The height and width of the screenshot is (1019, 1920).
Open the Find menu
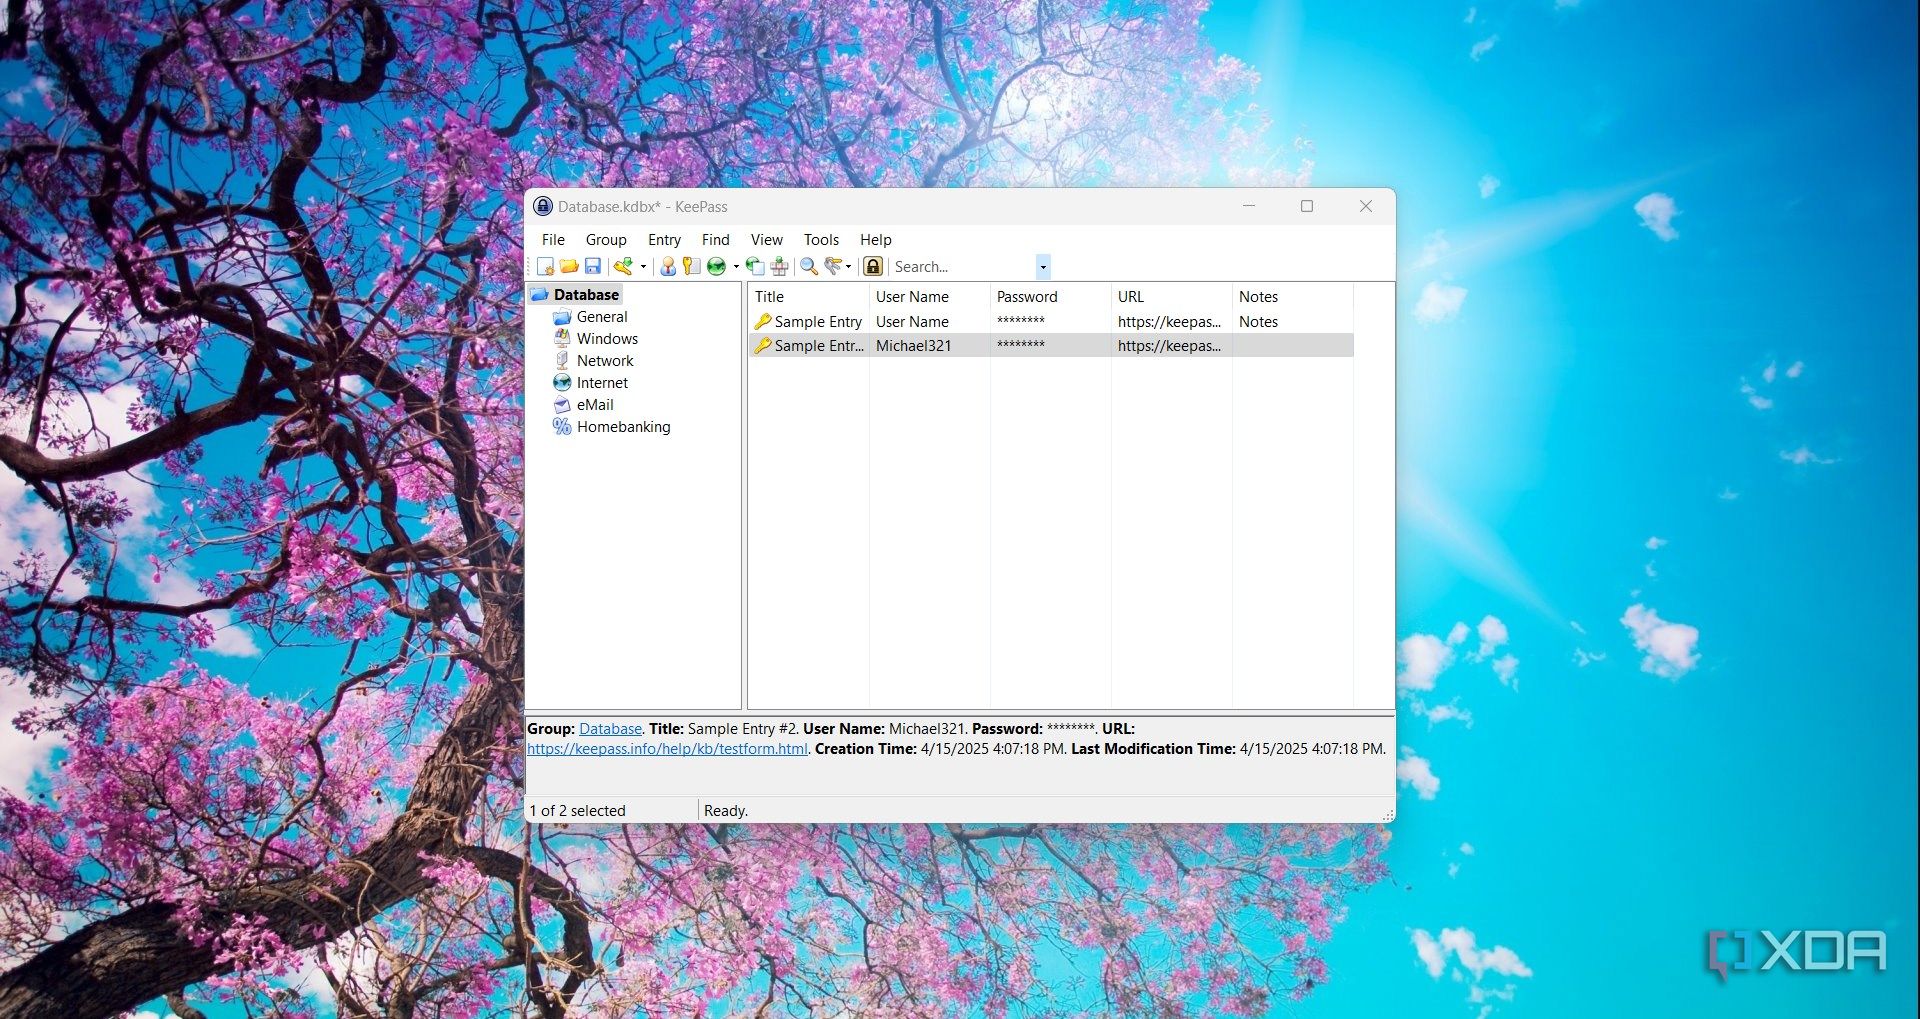pyautogui.click(x=716, y=240)
